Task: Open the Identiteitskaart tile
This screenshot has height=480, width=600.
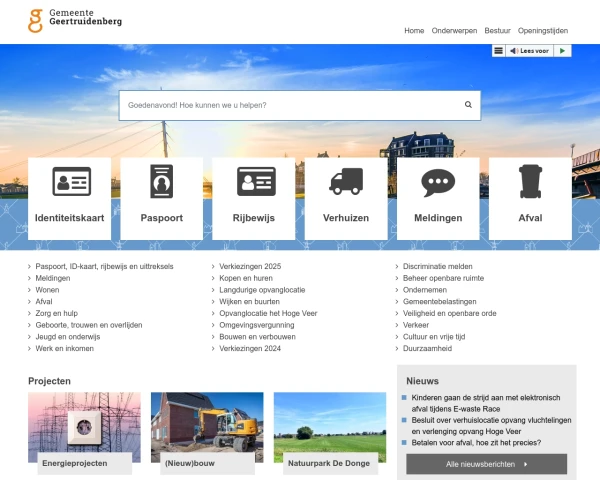Action: pos(69,197)
